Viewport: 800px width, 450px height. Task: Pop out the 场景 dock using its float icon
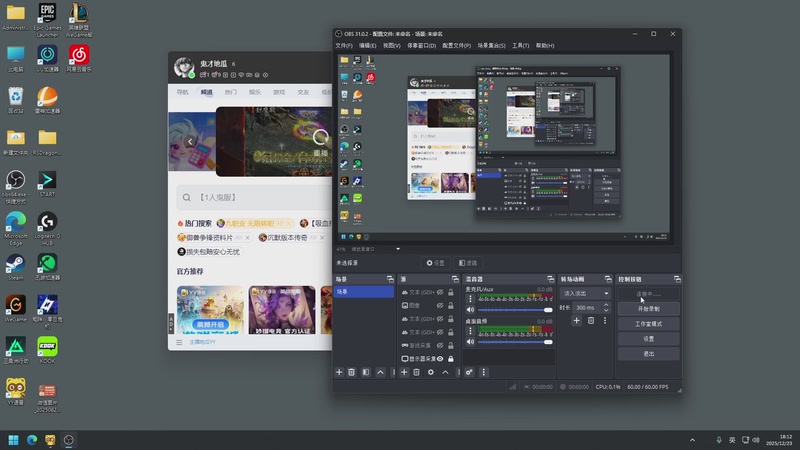[390, 279]
